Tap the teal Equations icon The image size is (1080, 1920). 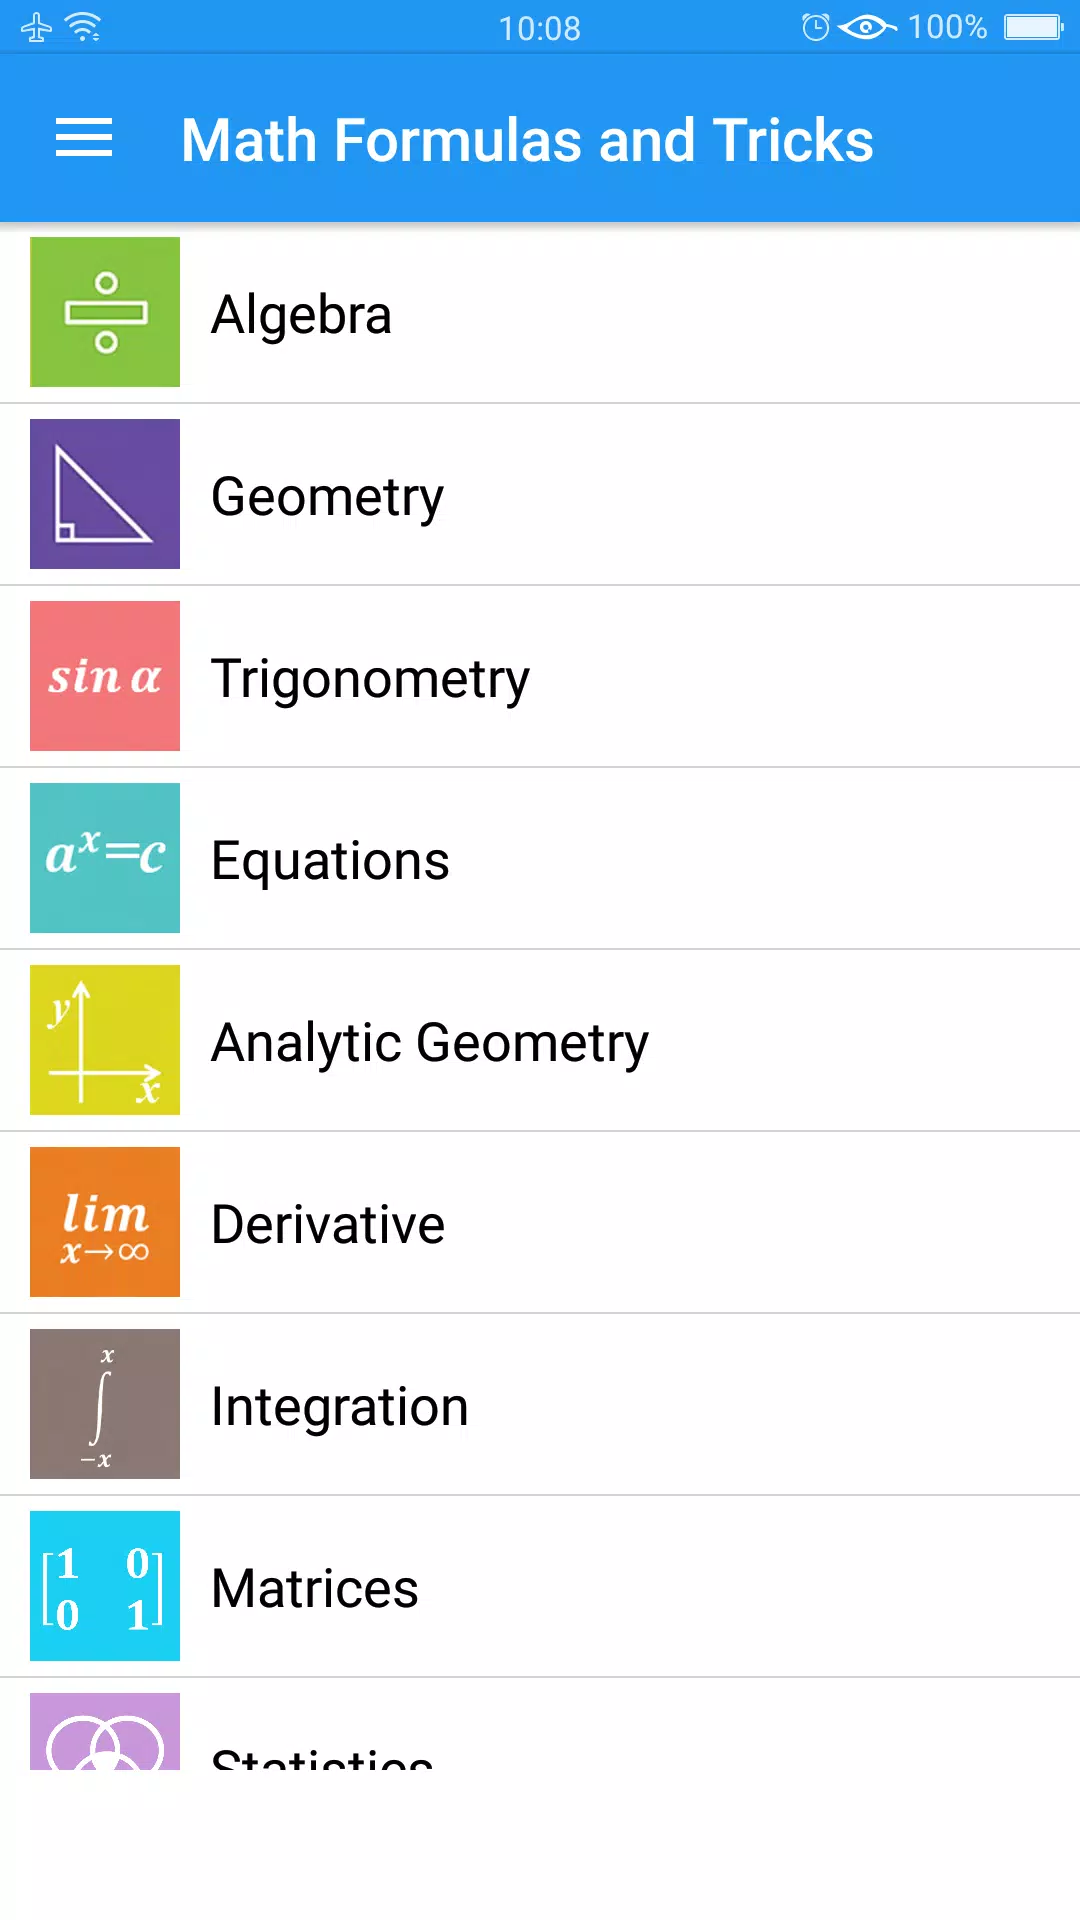click(x=105, y=858)
